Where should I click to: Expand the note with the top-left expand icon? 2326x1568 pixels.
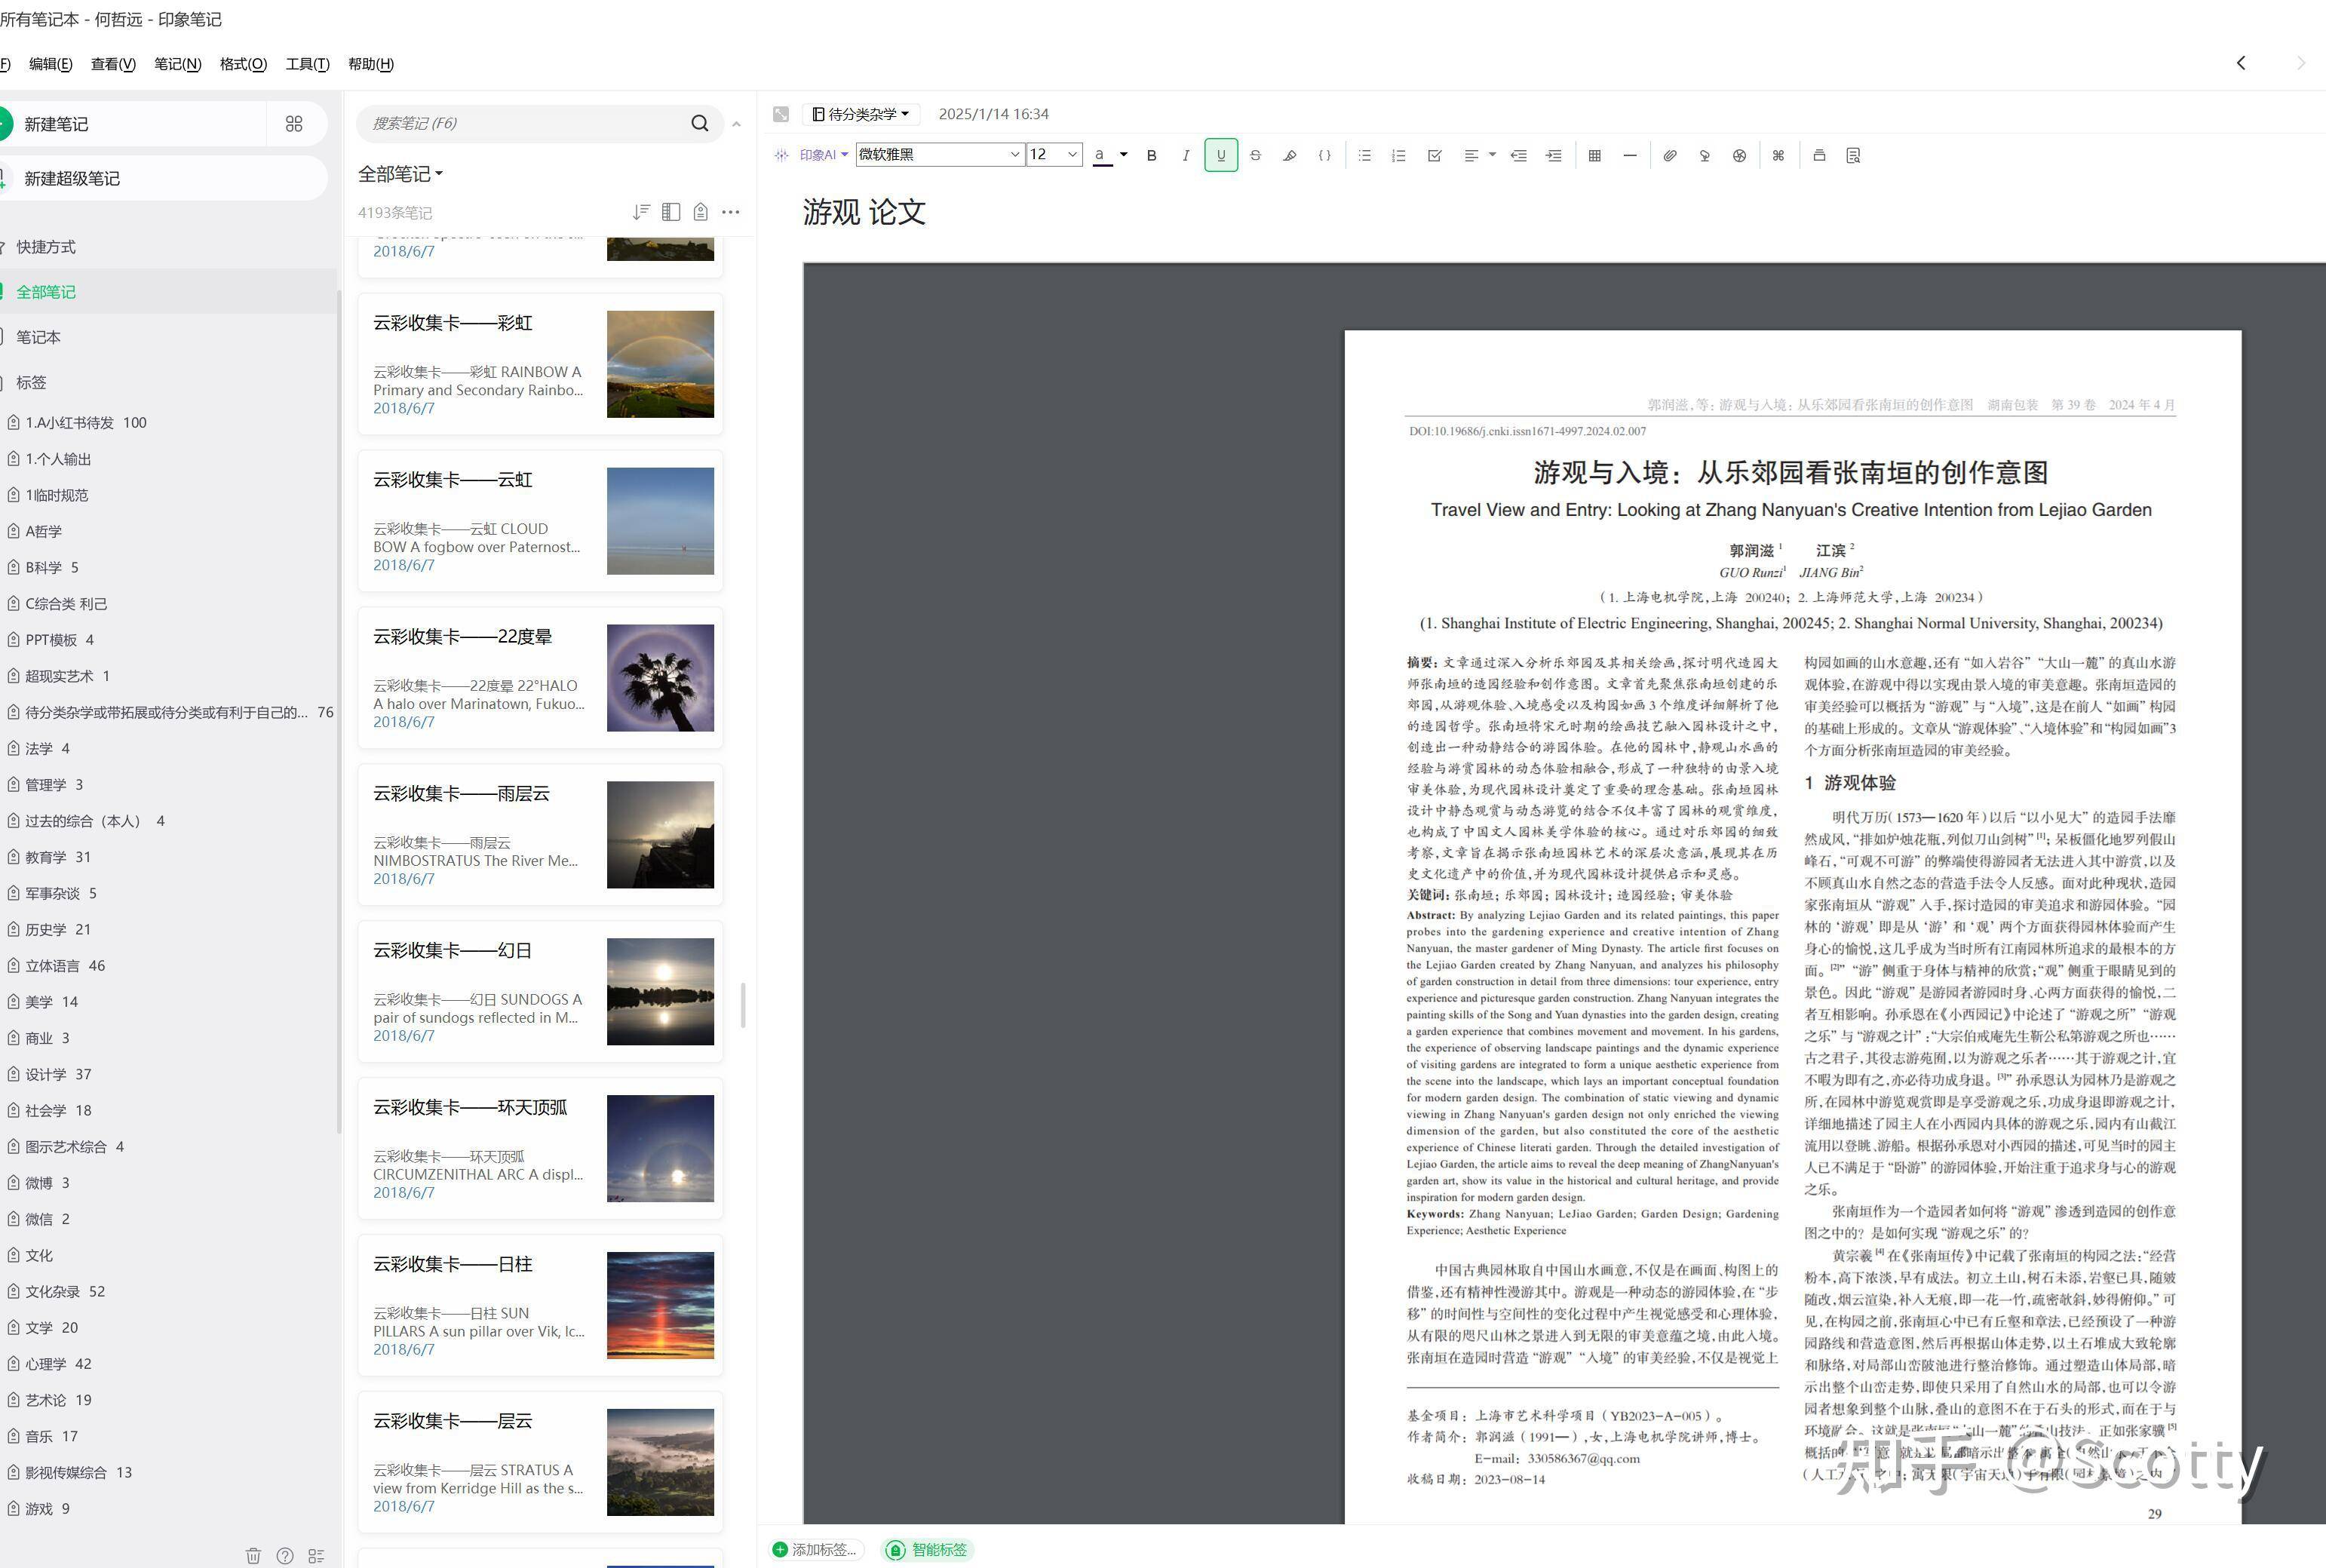point(781,114)
